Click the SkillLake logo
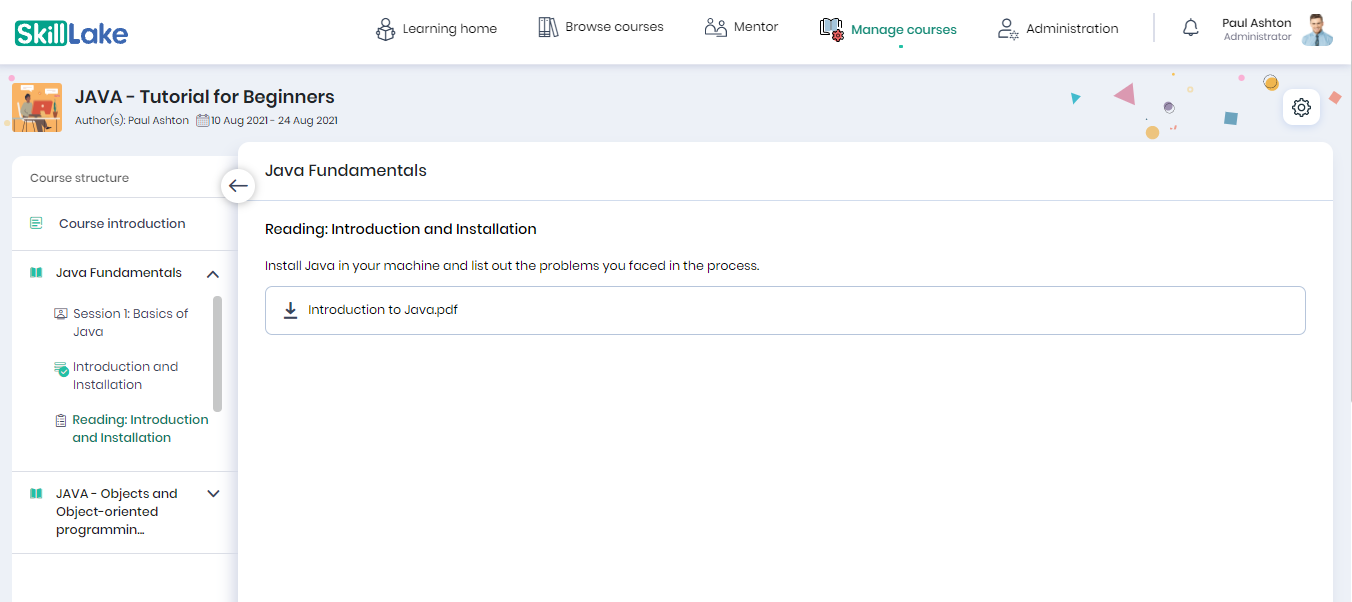The image size is (1352, 602). 71,33
